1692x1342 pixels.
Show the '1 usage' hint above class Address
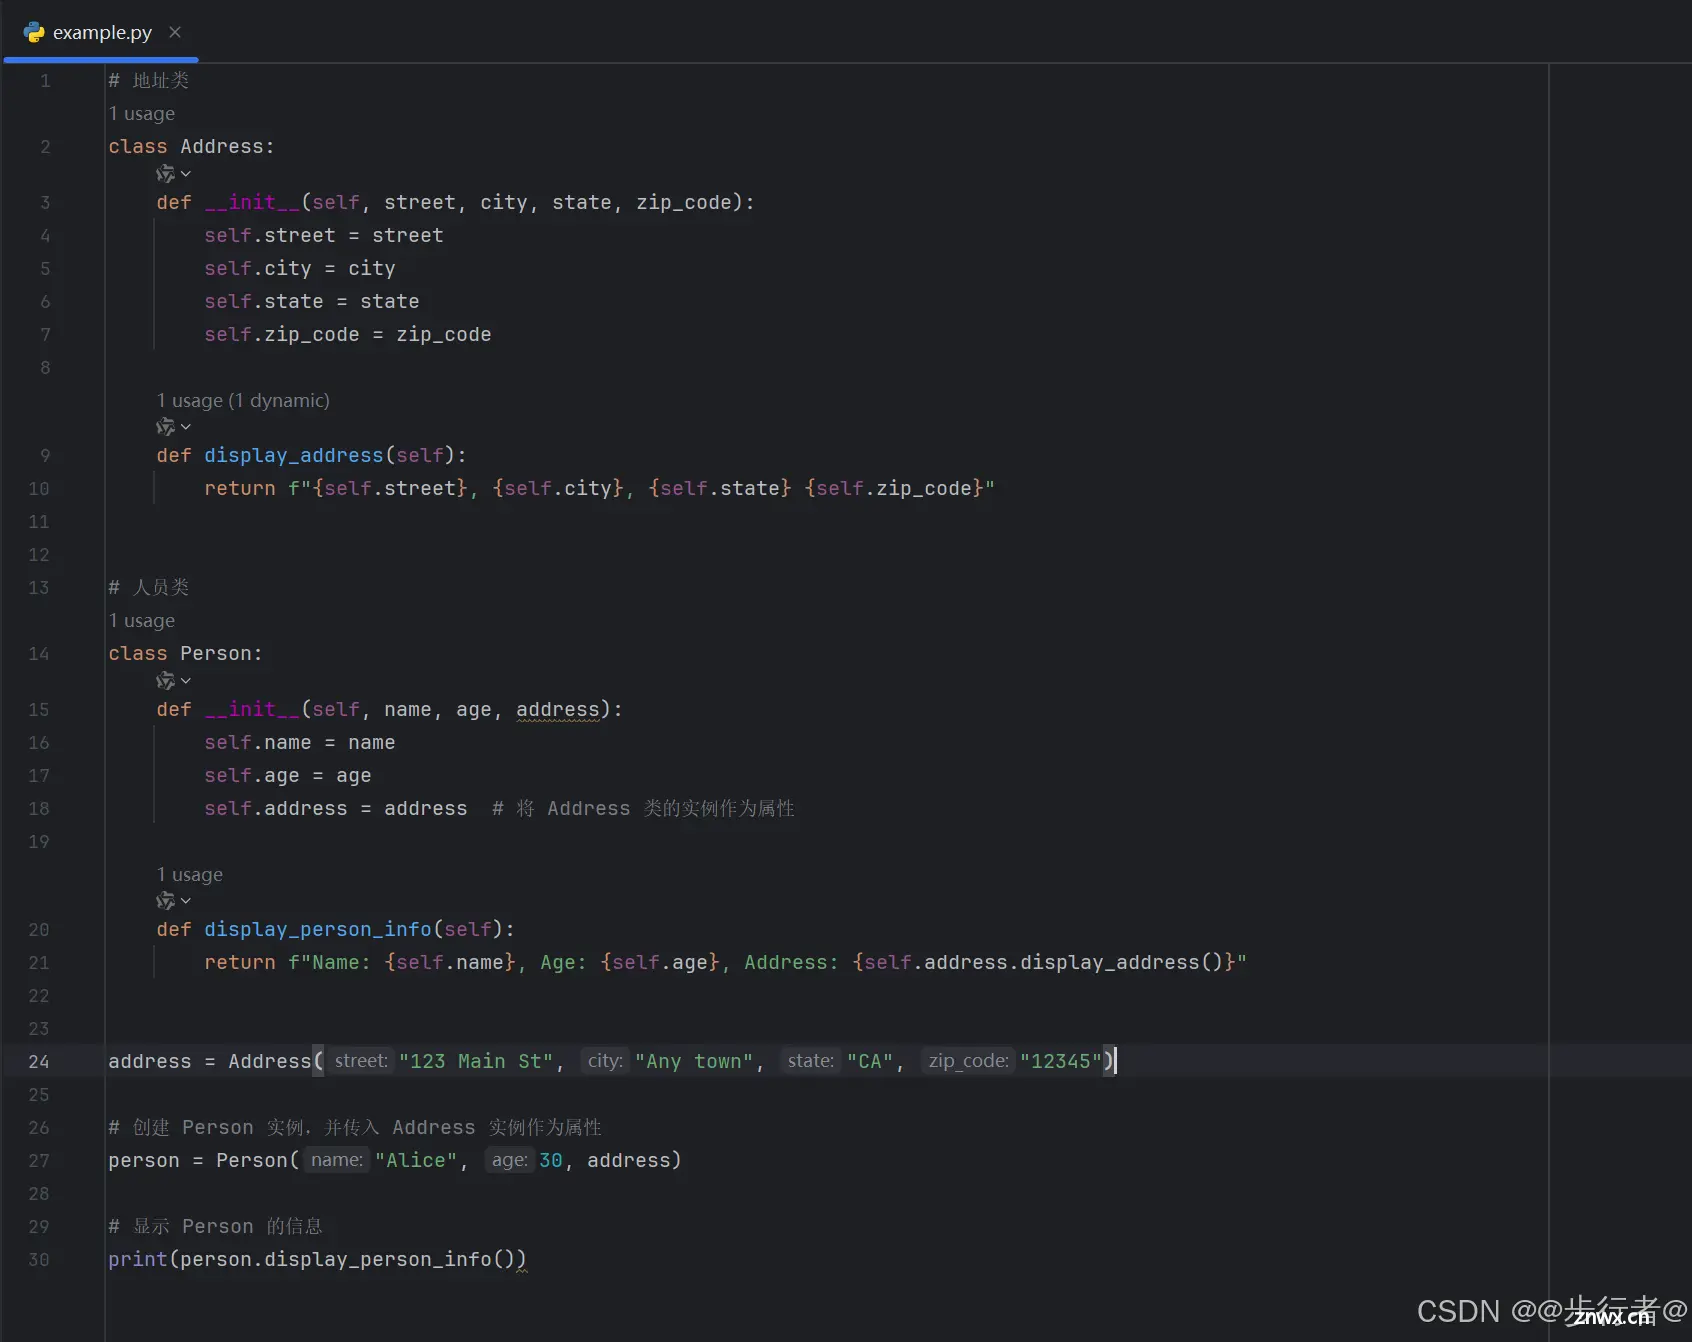point(142,114)
